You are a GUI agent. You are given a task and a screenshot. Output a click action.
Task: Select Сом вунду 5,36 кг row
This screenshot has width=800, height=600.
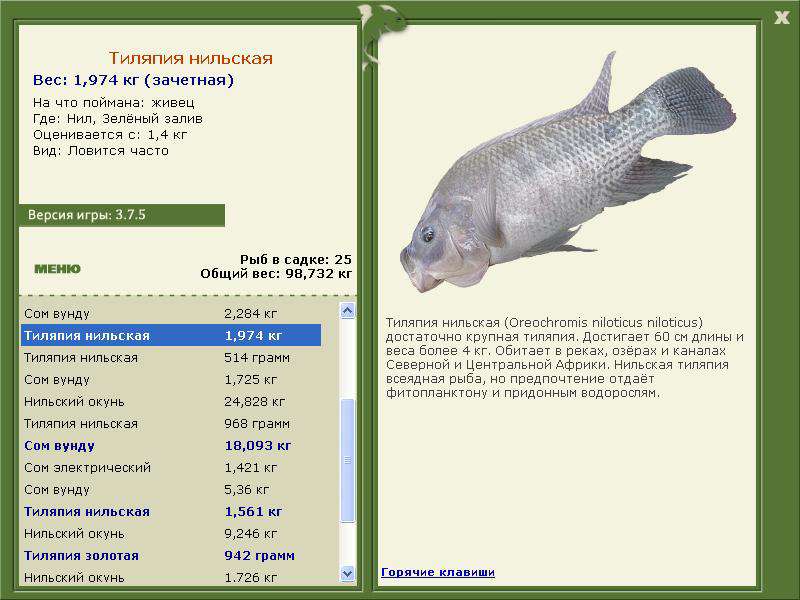[x=171, y=489]
